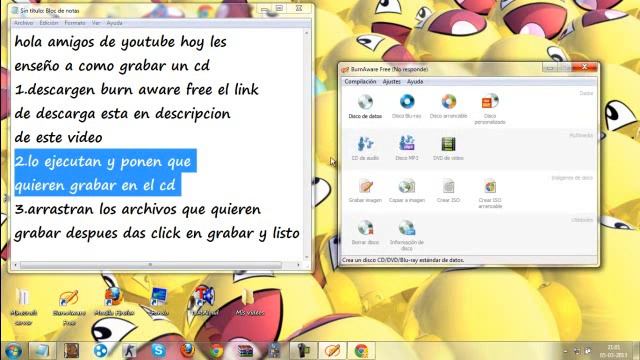Screen dimensions: 640x360
Task: Open the Disco personalizado option
Action: (x=490, y=109)
